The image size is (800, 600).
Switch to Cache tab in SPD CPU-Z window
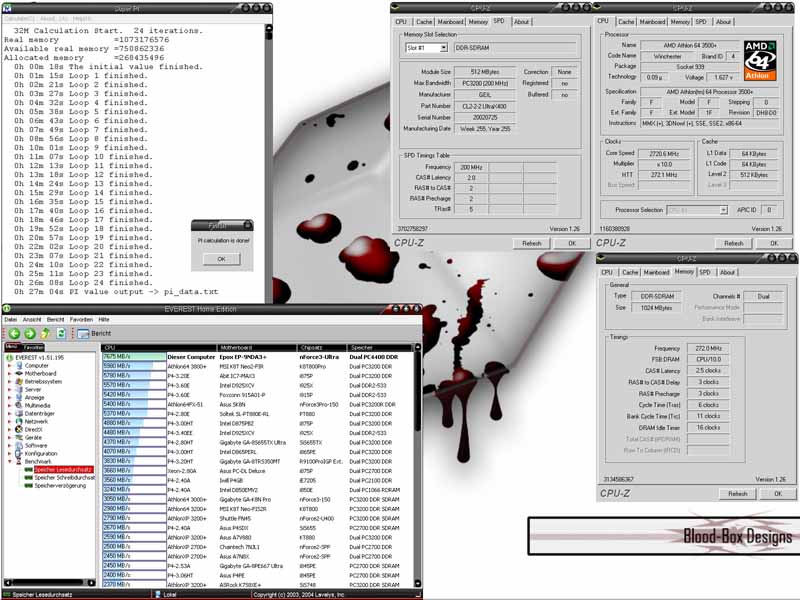[x=423, y=22]
